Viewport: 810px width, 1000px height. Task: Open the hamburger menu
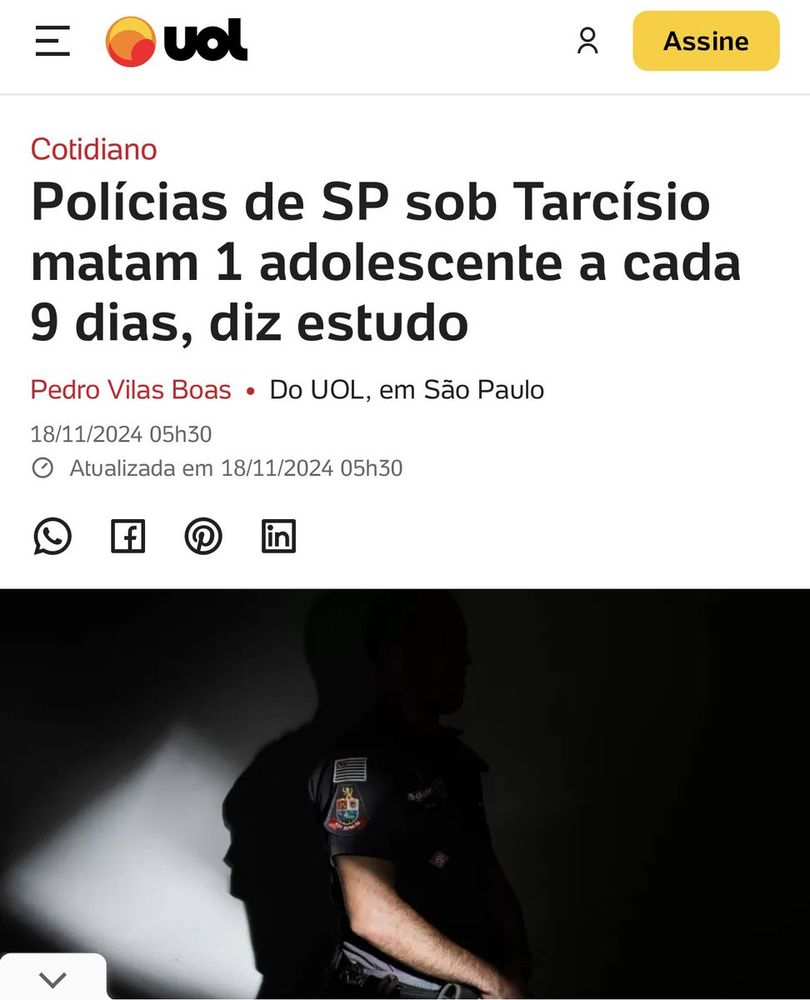[52, 41]
